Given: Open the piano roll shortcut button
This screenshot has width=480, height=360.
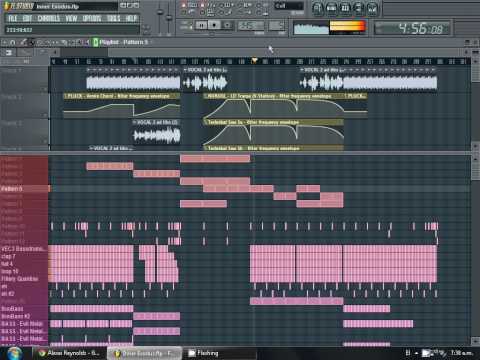Looking at the screenshot, I should pos(345,8).
